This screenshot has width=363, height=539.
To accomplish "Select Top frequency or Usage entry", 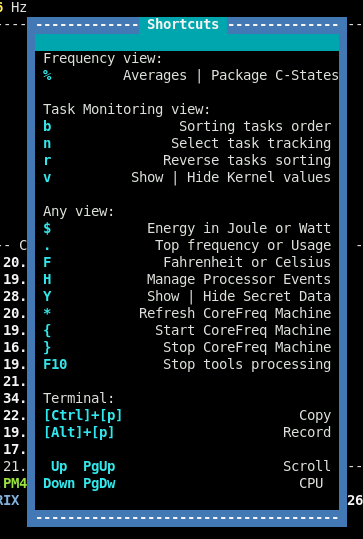I will coord(187,246).
